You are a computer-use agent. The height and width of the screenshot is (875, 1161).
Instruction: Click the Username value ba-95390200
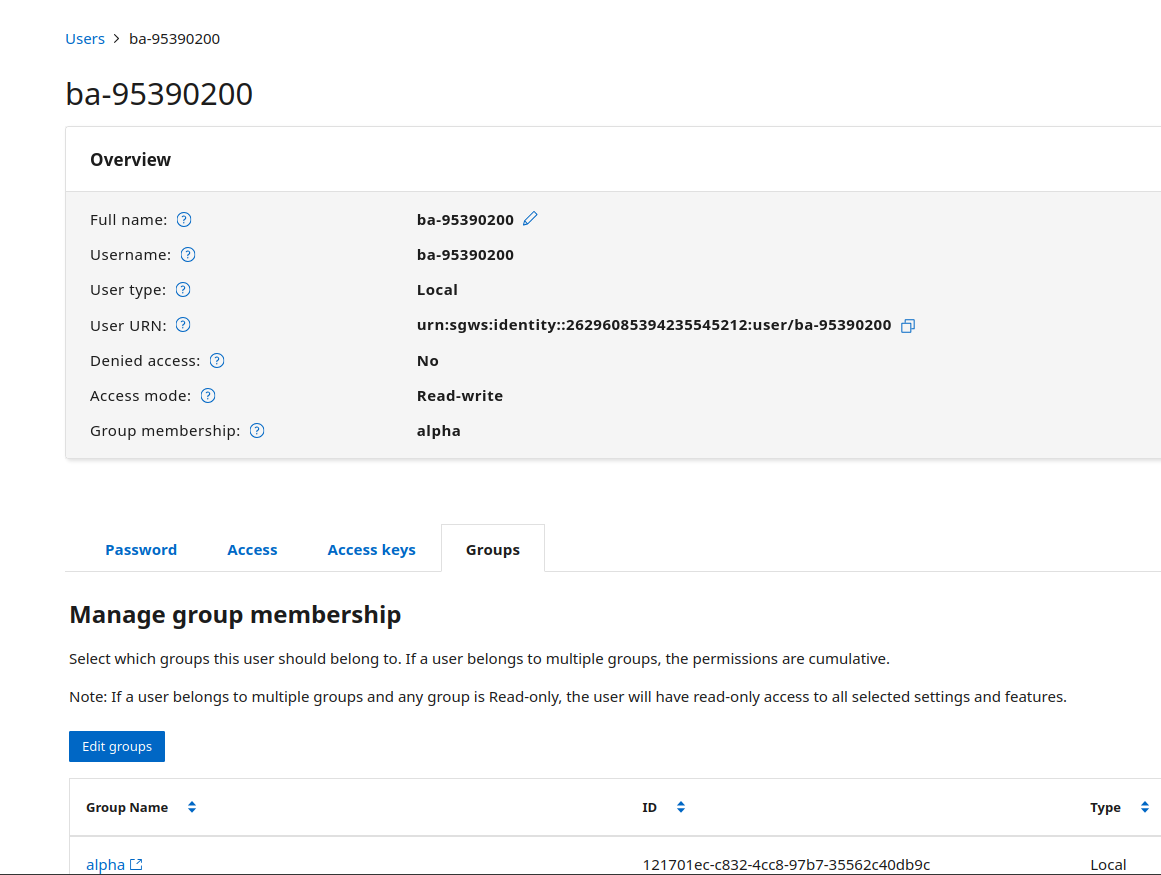pos(465,255)
